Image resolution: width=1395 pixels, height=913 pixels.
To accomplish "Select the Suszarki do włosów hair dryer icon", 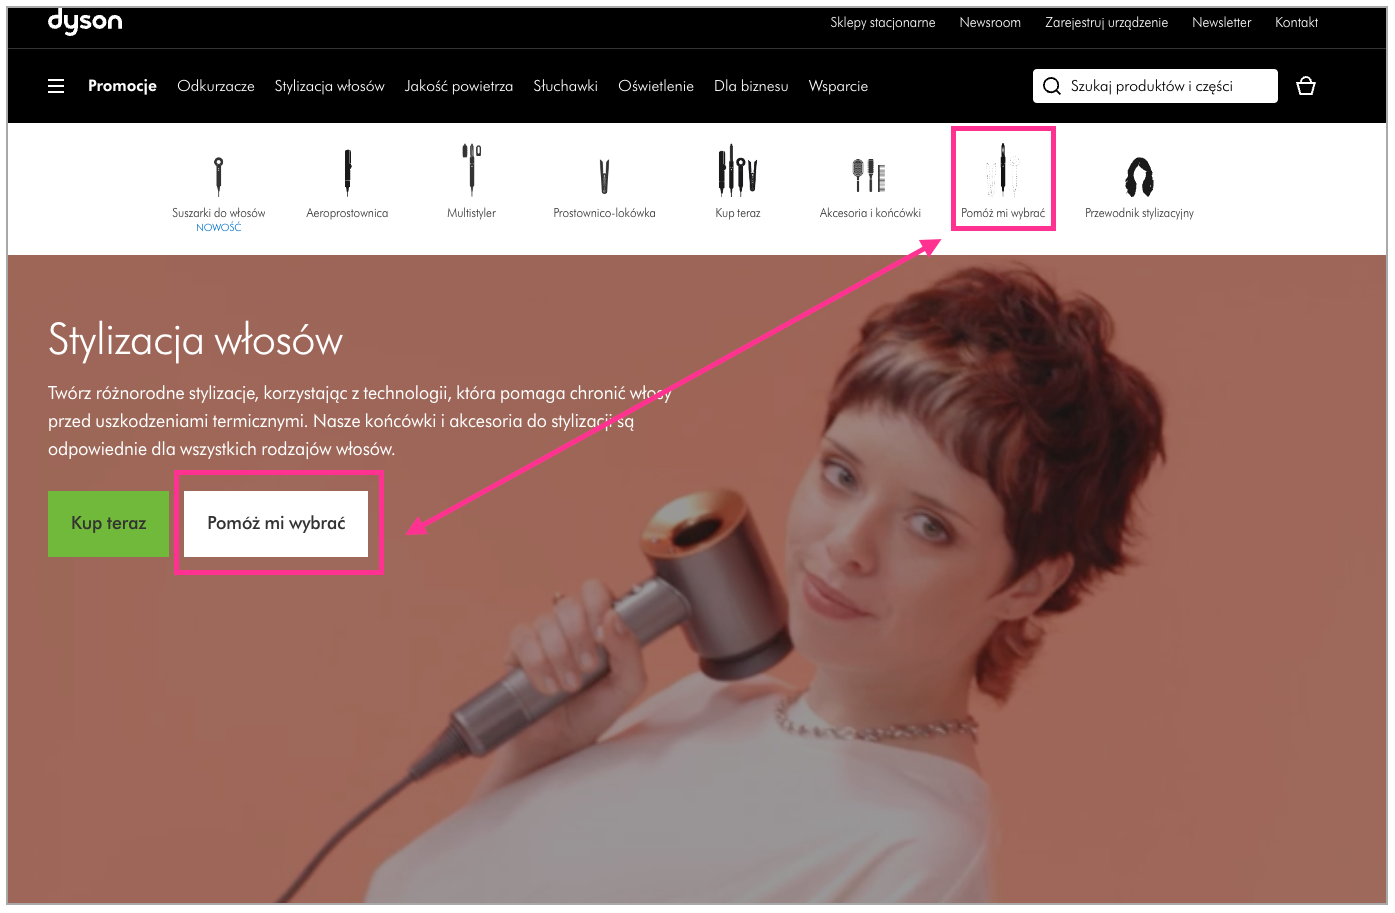I will 218,176.
